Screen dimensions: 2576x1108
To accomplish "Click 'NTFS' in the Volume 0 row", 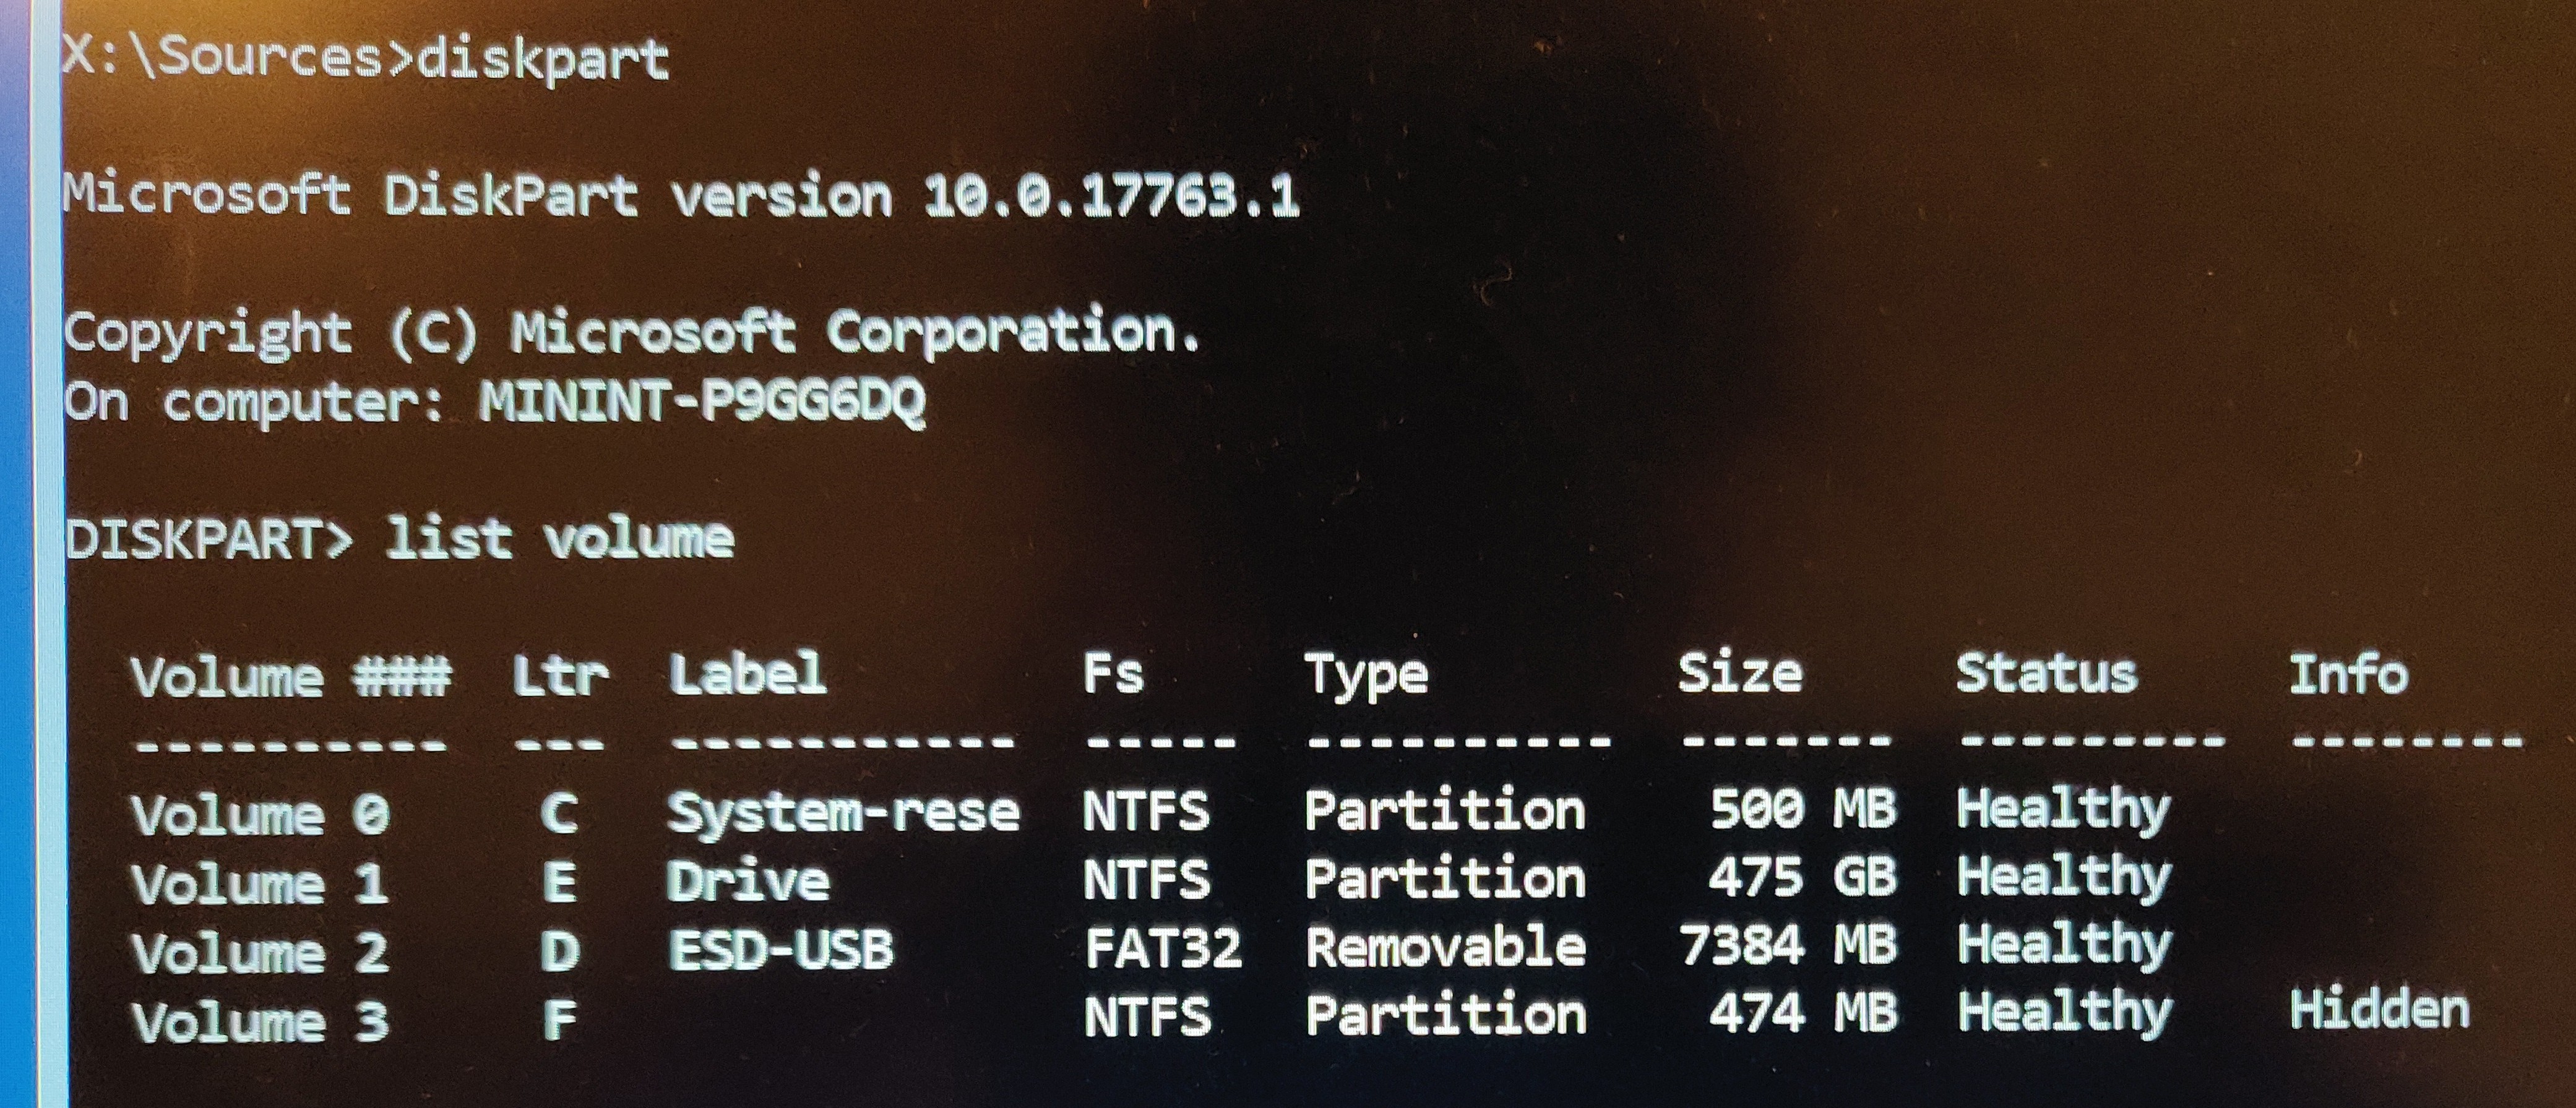I will (1146, 811).
